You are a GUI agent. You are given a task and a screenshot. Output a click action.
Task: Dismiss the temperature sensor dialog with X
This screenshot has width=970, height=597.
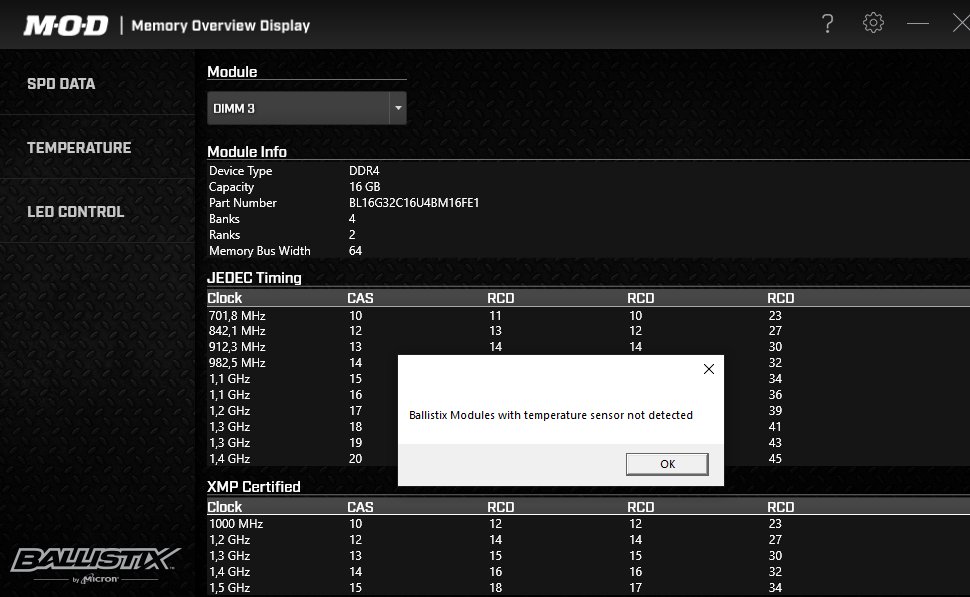(x=709, y=369)
